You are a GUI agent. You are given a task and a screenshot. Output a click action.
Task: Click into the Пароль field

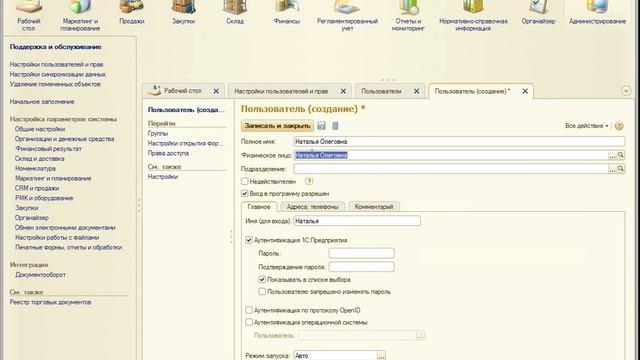pyautogui.click(x=362, y=253)
